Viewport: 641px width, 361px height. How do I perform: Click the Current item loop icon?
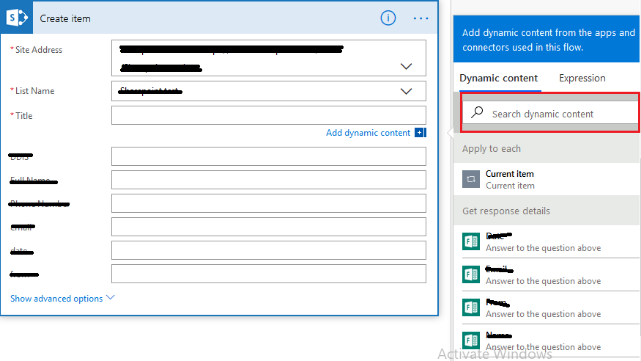pyautogui.click(x=471, y=179)
